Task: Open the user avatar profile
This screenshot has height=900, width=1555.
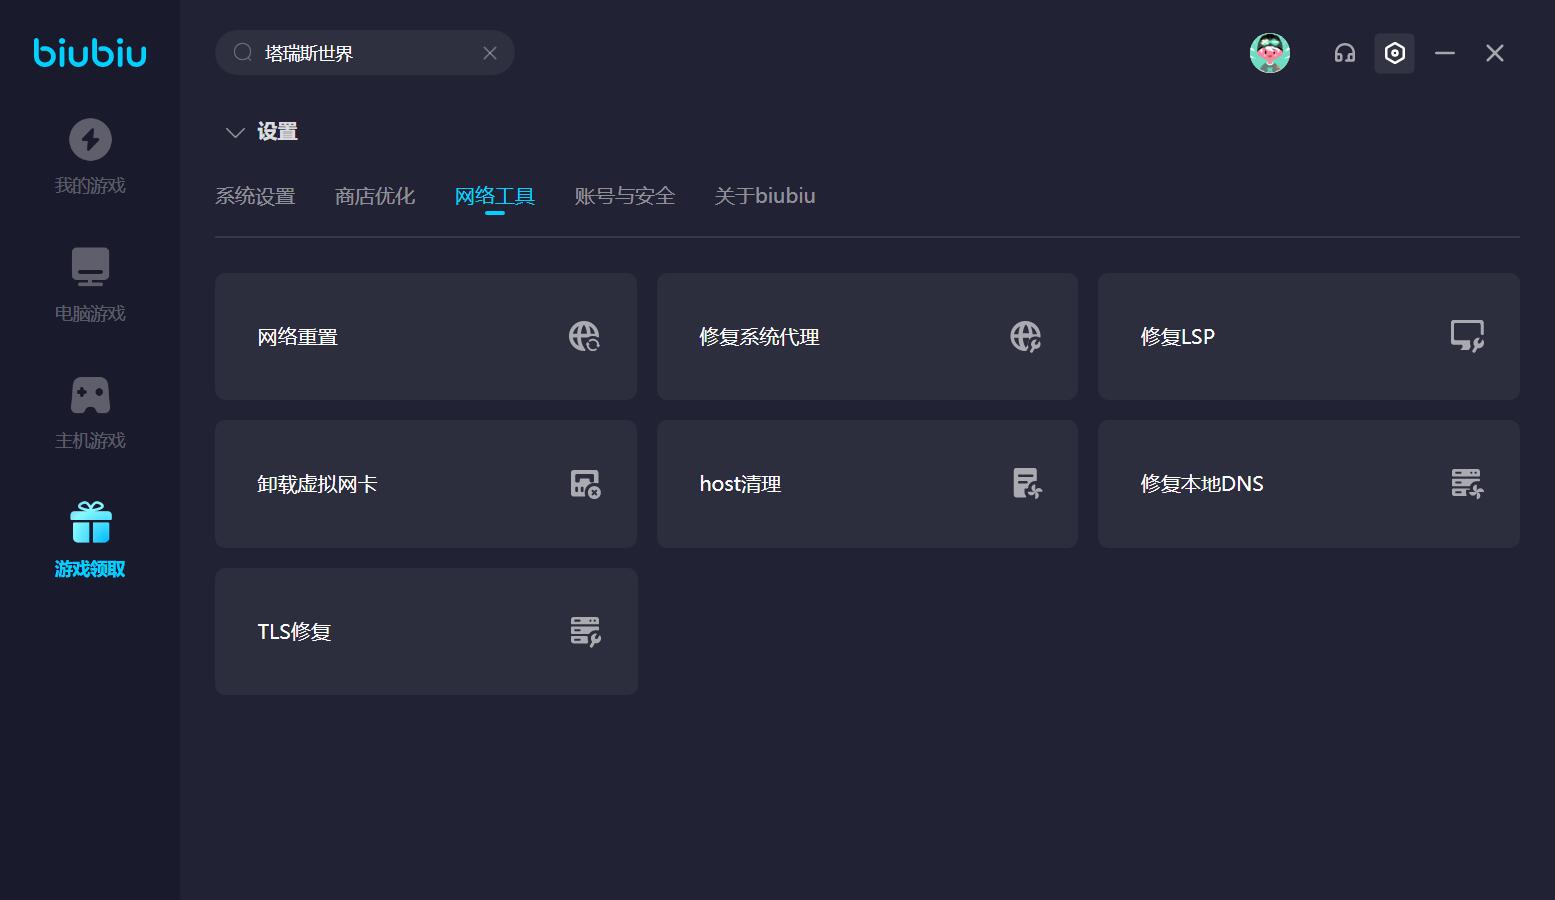Action: click(x=1270, y=53)
